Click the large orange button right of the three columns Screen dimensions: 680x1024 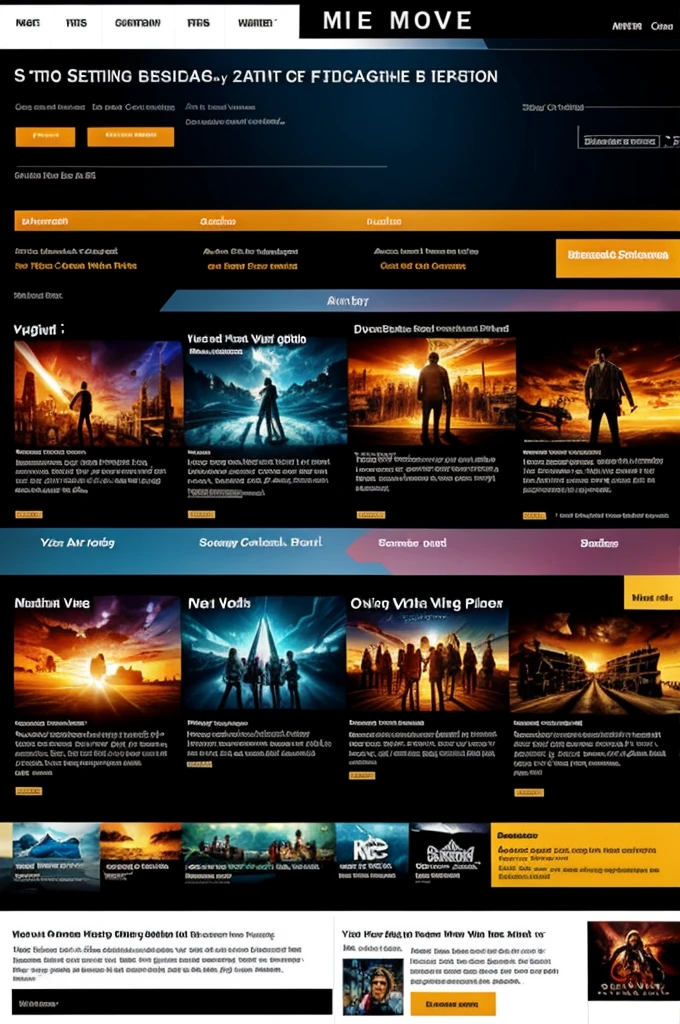[x=617, y=258]
